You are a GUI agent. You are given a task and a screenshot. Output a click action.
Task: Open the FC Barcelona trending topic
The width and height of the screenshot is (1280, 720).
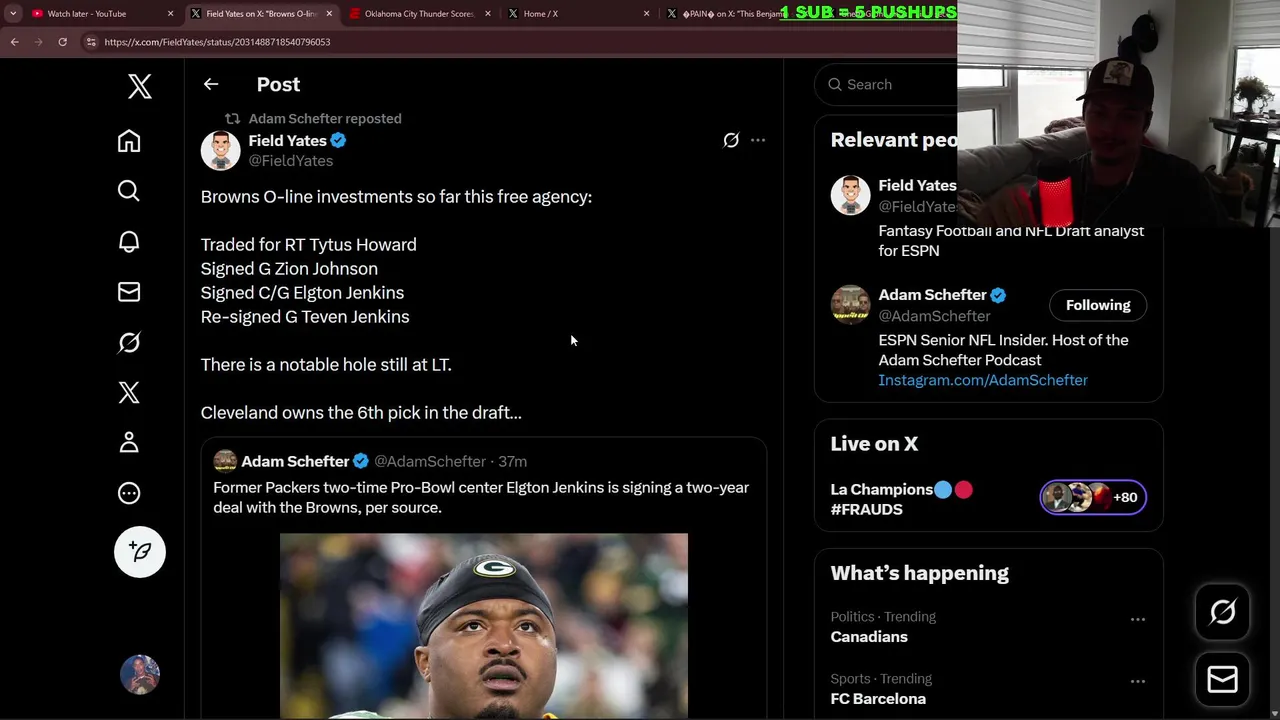(x=877, y=698)
